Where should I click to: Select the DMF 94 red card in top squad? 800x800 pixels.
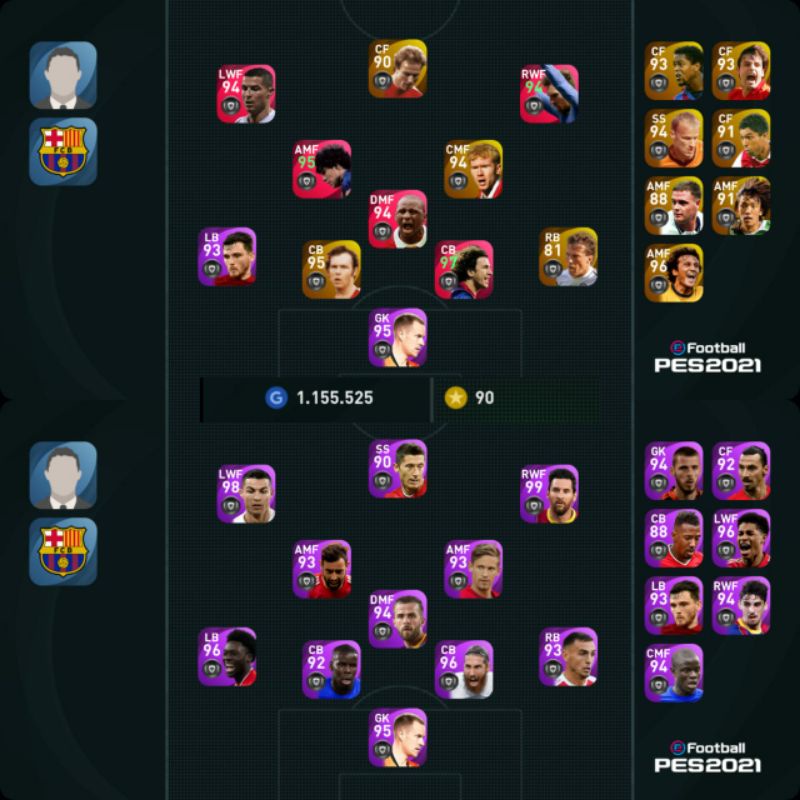[397, 219]
